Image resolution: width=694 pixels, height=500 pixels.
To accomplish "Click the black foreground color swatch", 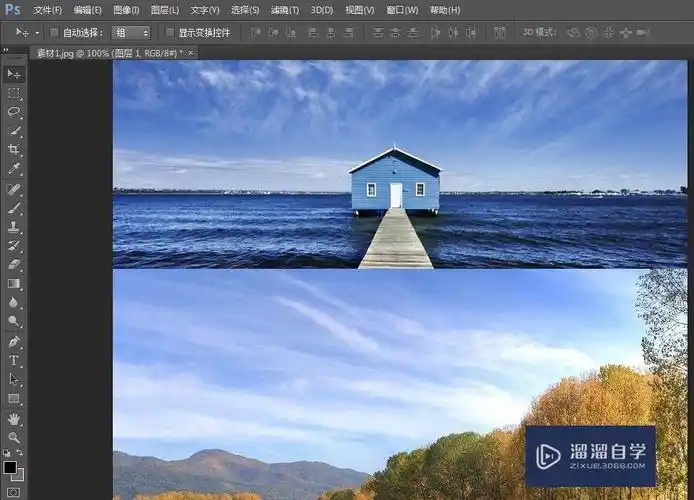I will click(9, 467).
